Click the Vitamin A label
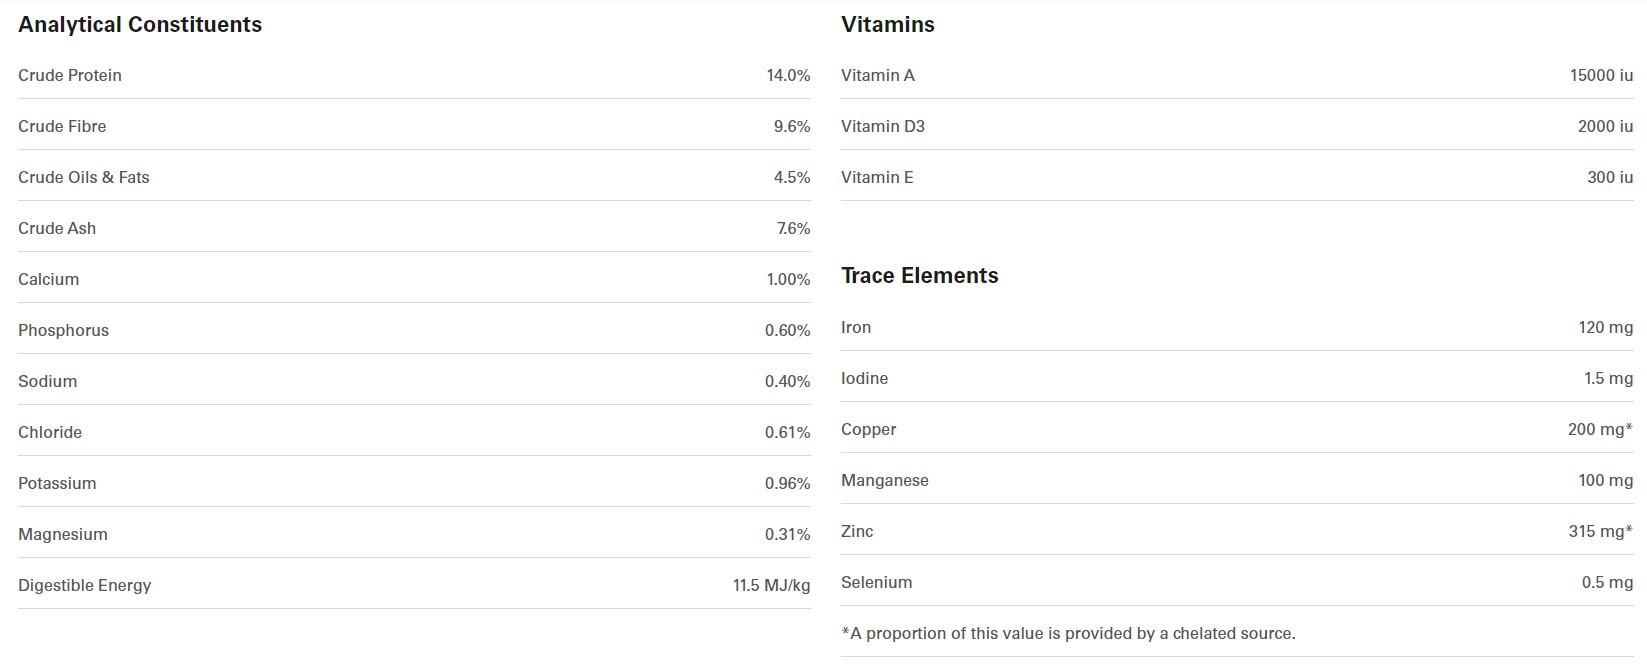Viewport: 1647px width, 664px height. (878, 76)
